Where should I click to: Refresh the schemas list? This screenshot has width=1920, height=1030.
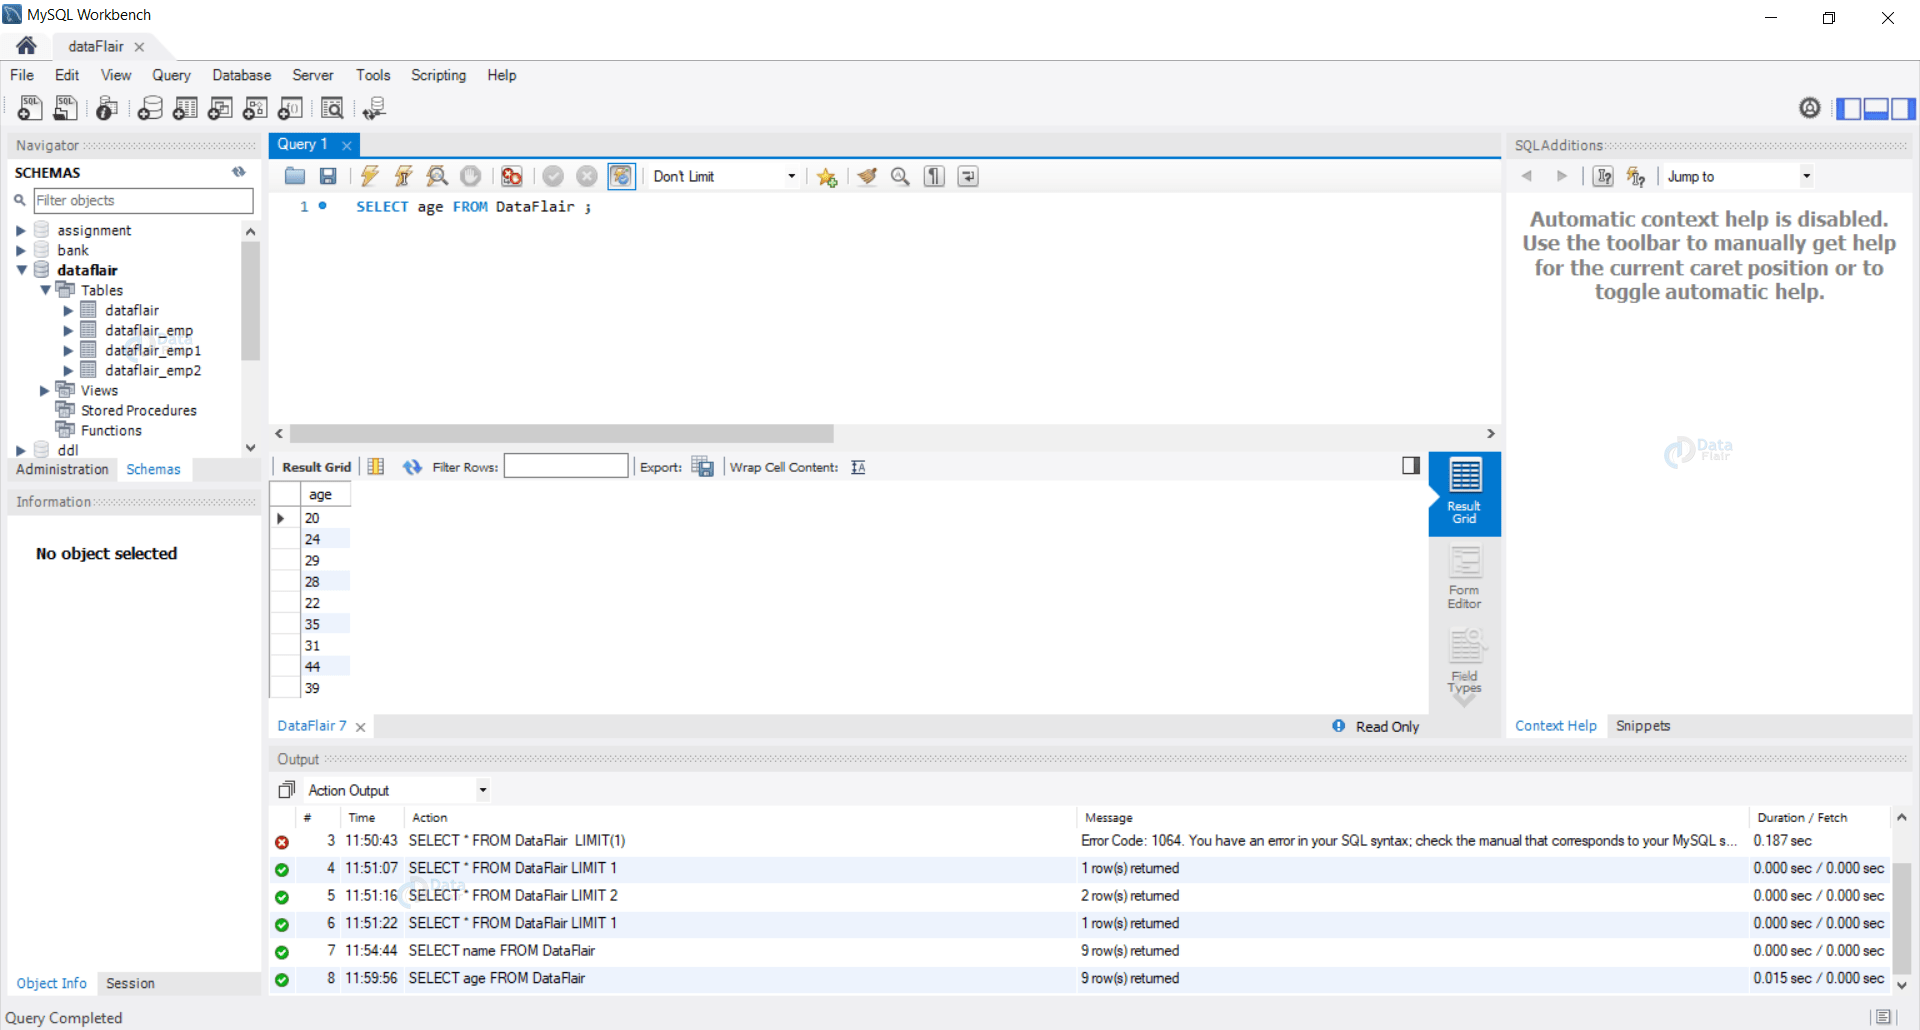coord(239,172)
